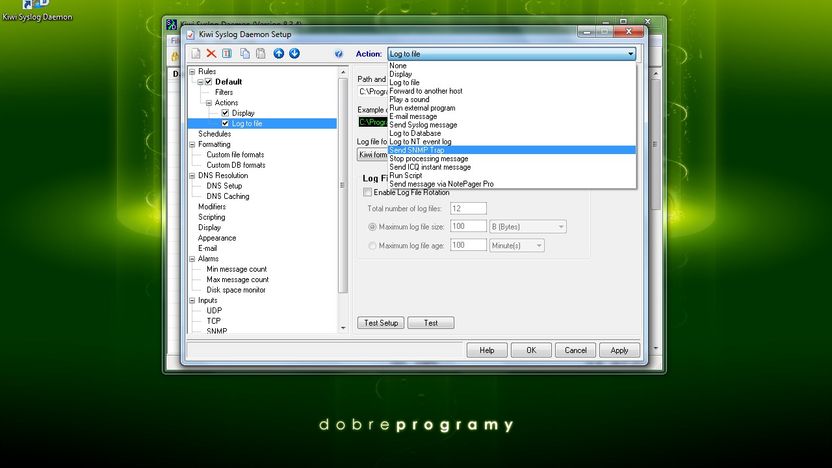Open Modifiers in the setup tree
This screenshot has width=832, height=468.
coord(212,207)
